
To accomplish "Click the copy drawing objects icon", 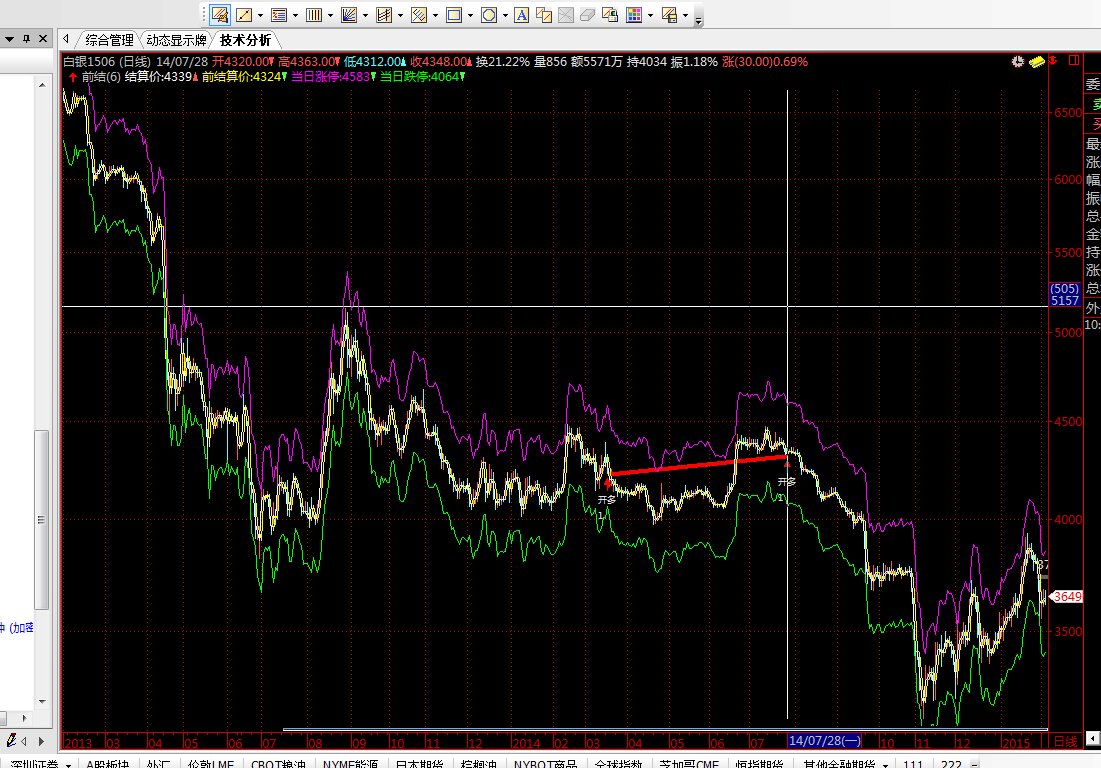I will point(544,15).
